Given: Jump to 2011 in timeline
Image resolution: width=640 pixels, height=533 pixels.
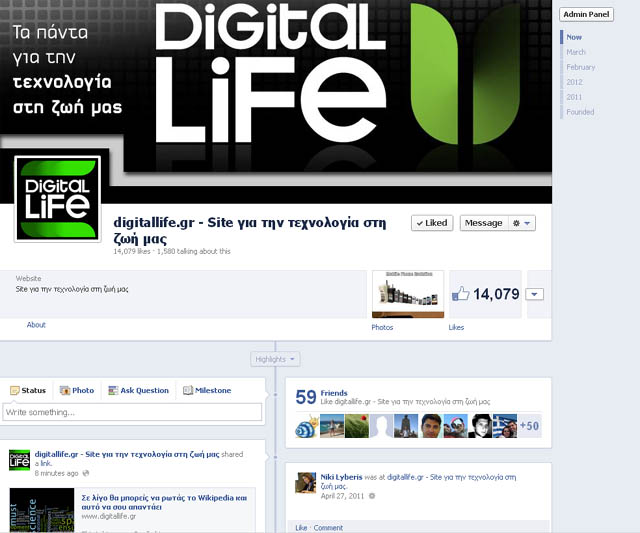Looking at the screenshot, I should tap(574, 97).
